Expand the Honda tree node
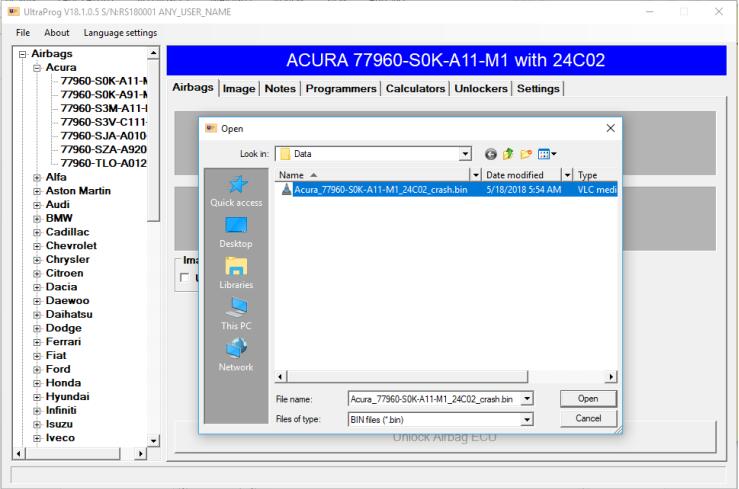 tap(37, 383)
